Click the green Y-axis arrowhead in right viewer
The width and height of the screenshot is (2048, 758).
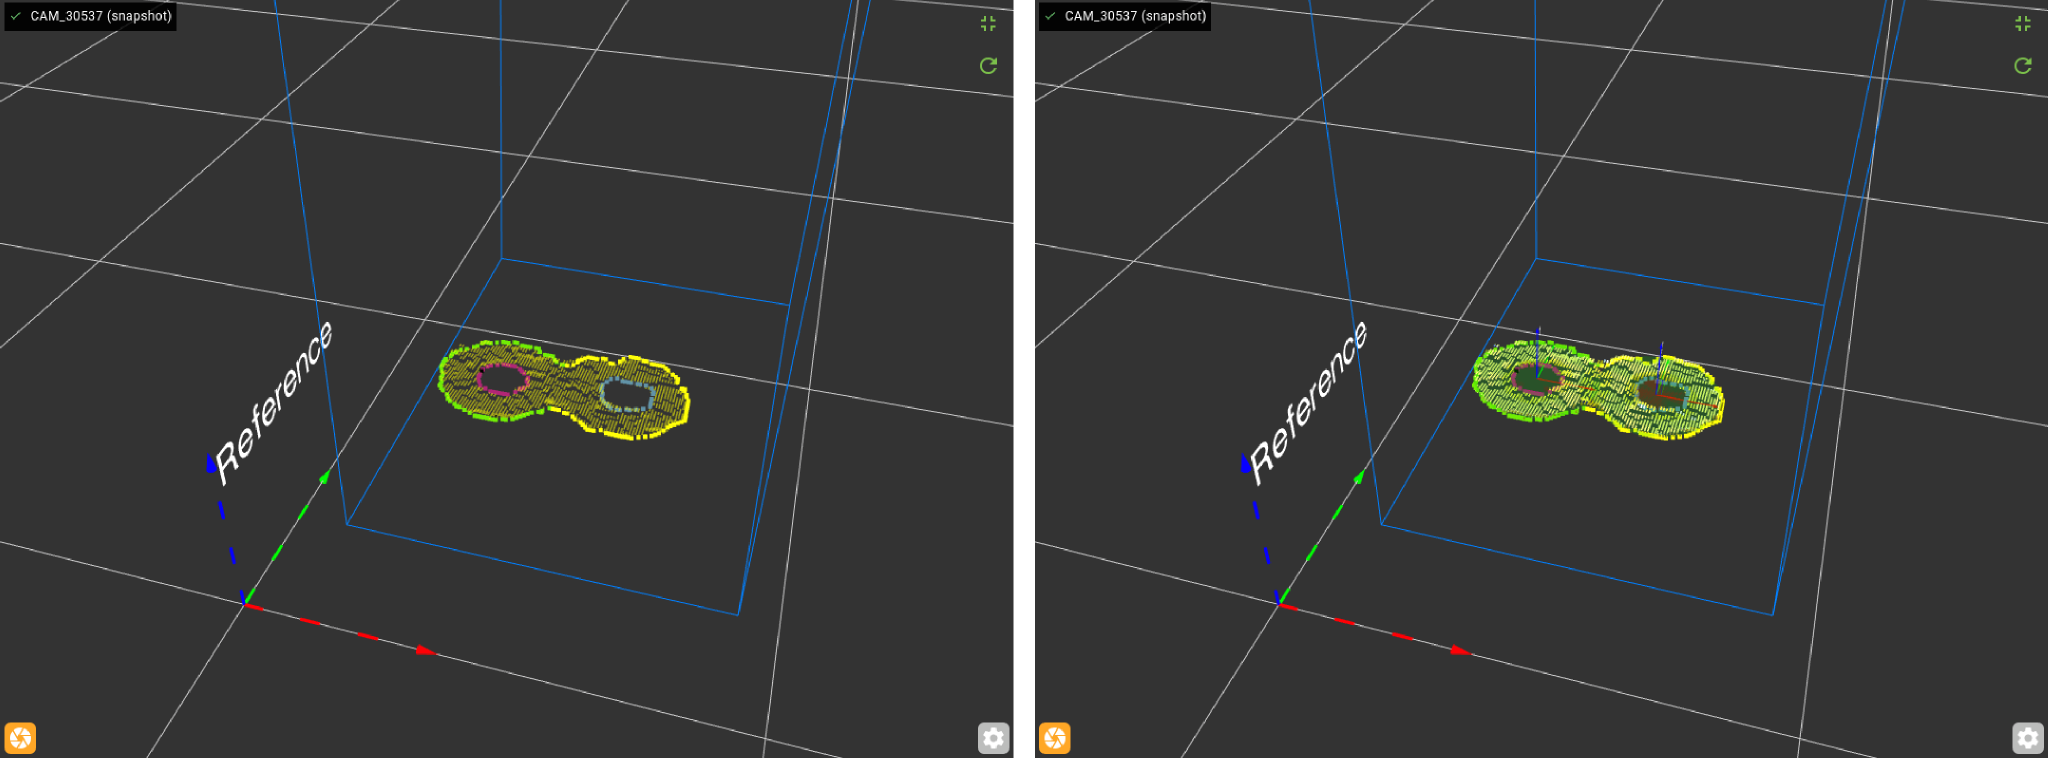point(1359,477)
